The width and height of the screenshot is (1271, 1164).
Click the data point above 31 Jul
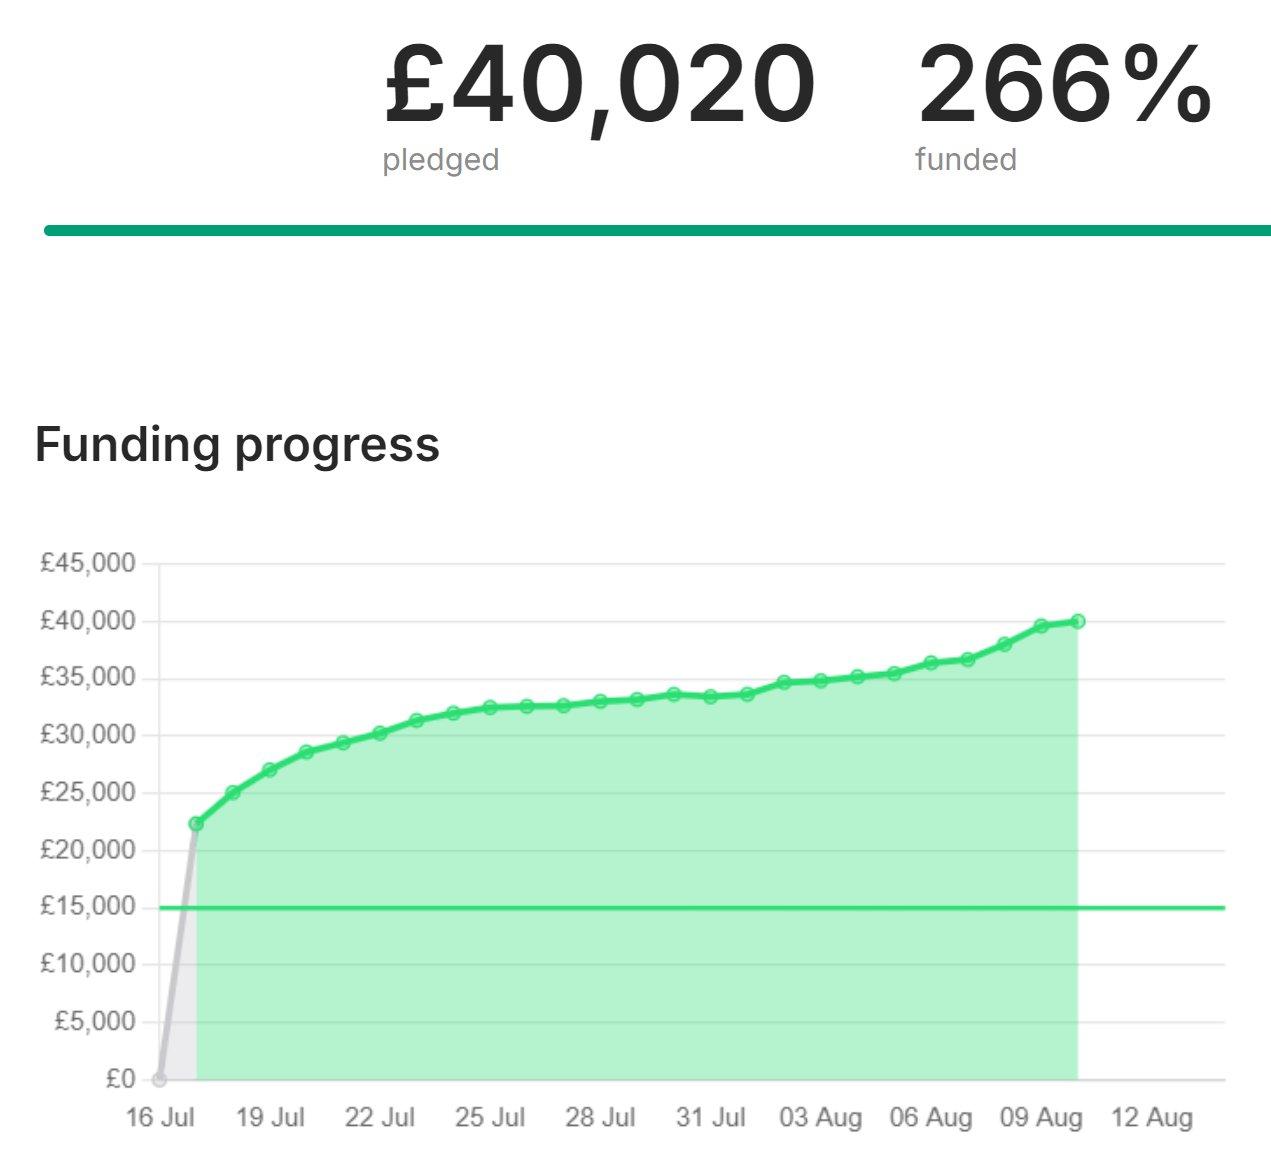[x=710, y=696]
